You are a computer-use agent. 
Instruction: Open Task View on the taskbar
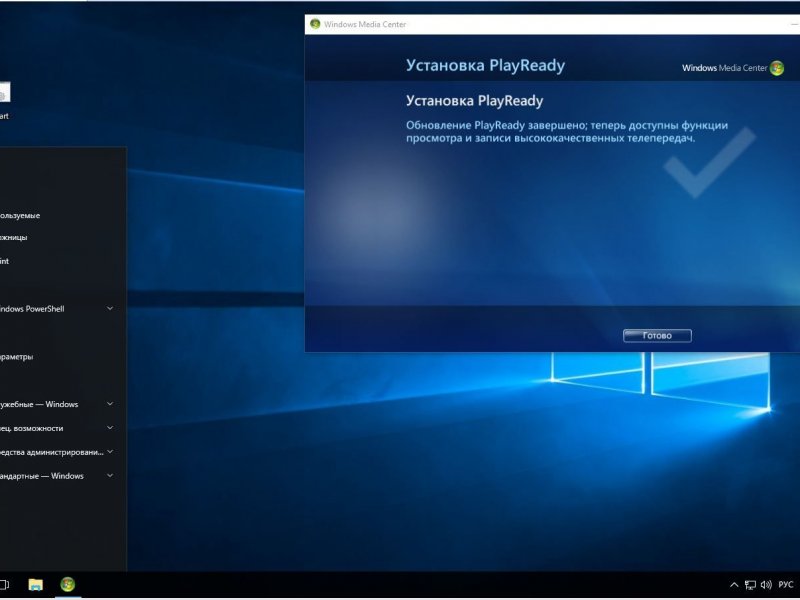pos(5,584)
